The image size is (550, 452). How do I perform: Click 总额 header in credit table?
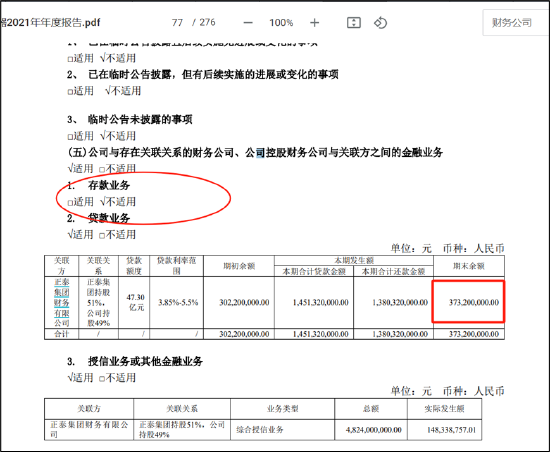coord(371,409)
